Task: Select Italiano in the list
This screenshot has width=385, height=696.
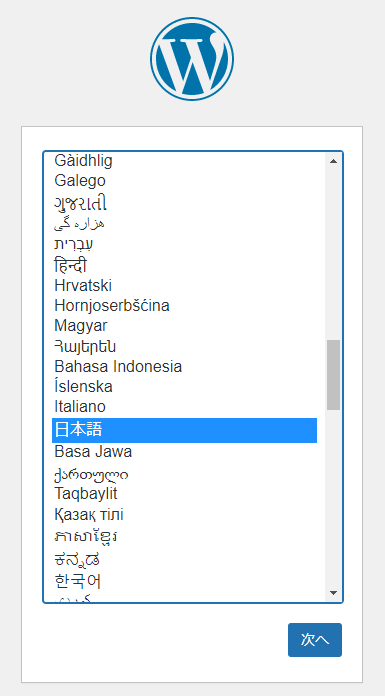Action: click(184, 407)
